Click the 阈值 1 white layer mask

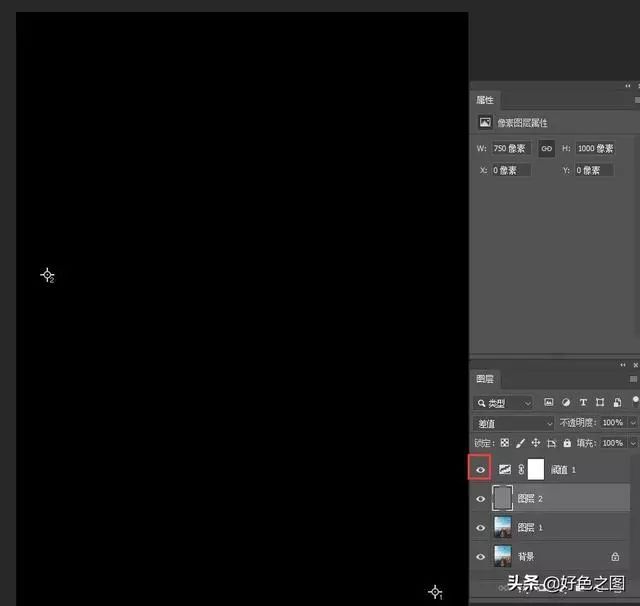point(536,469)
